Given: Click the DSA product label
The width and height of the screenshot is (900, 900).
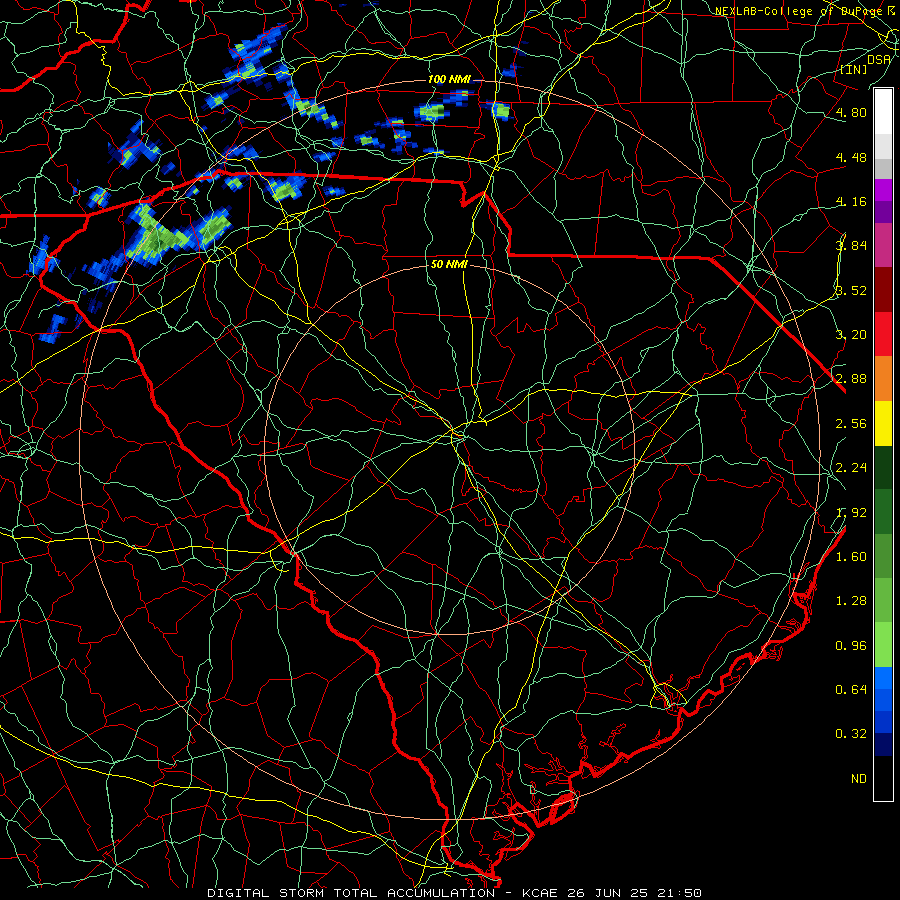Looking at the screenshot, I should [x=879, y=59].
